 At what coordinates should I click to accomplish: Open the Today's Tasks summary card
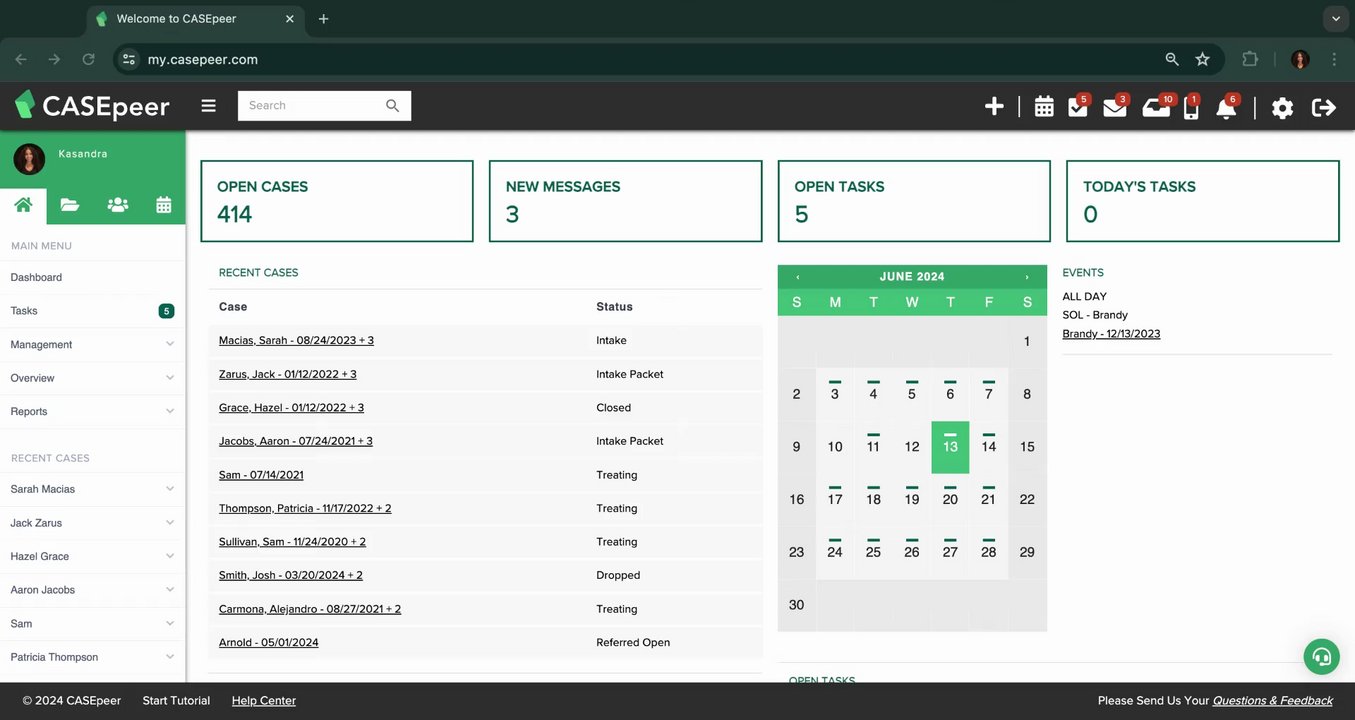coord(1203,201)
